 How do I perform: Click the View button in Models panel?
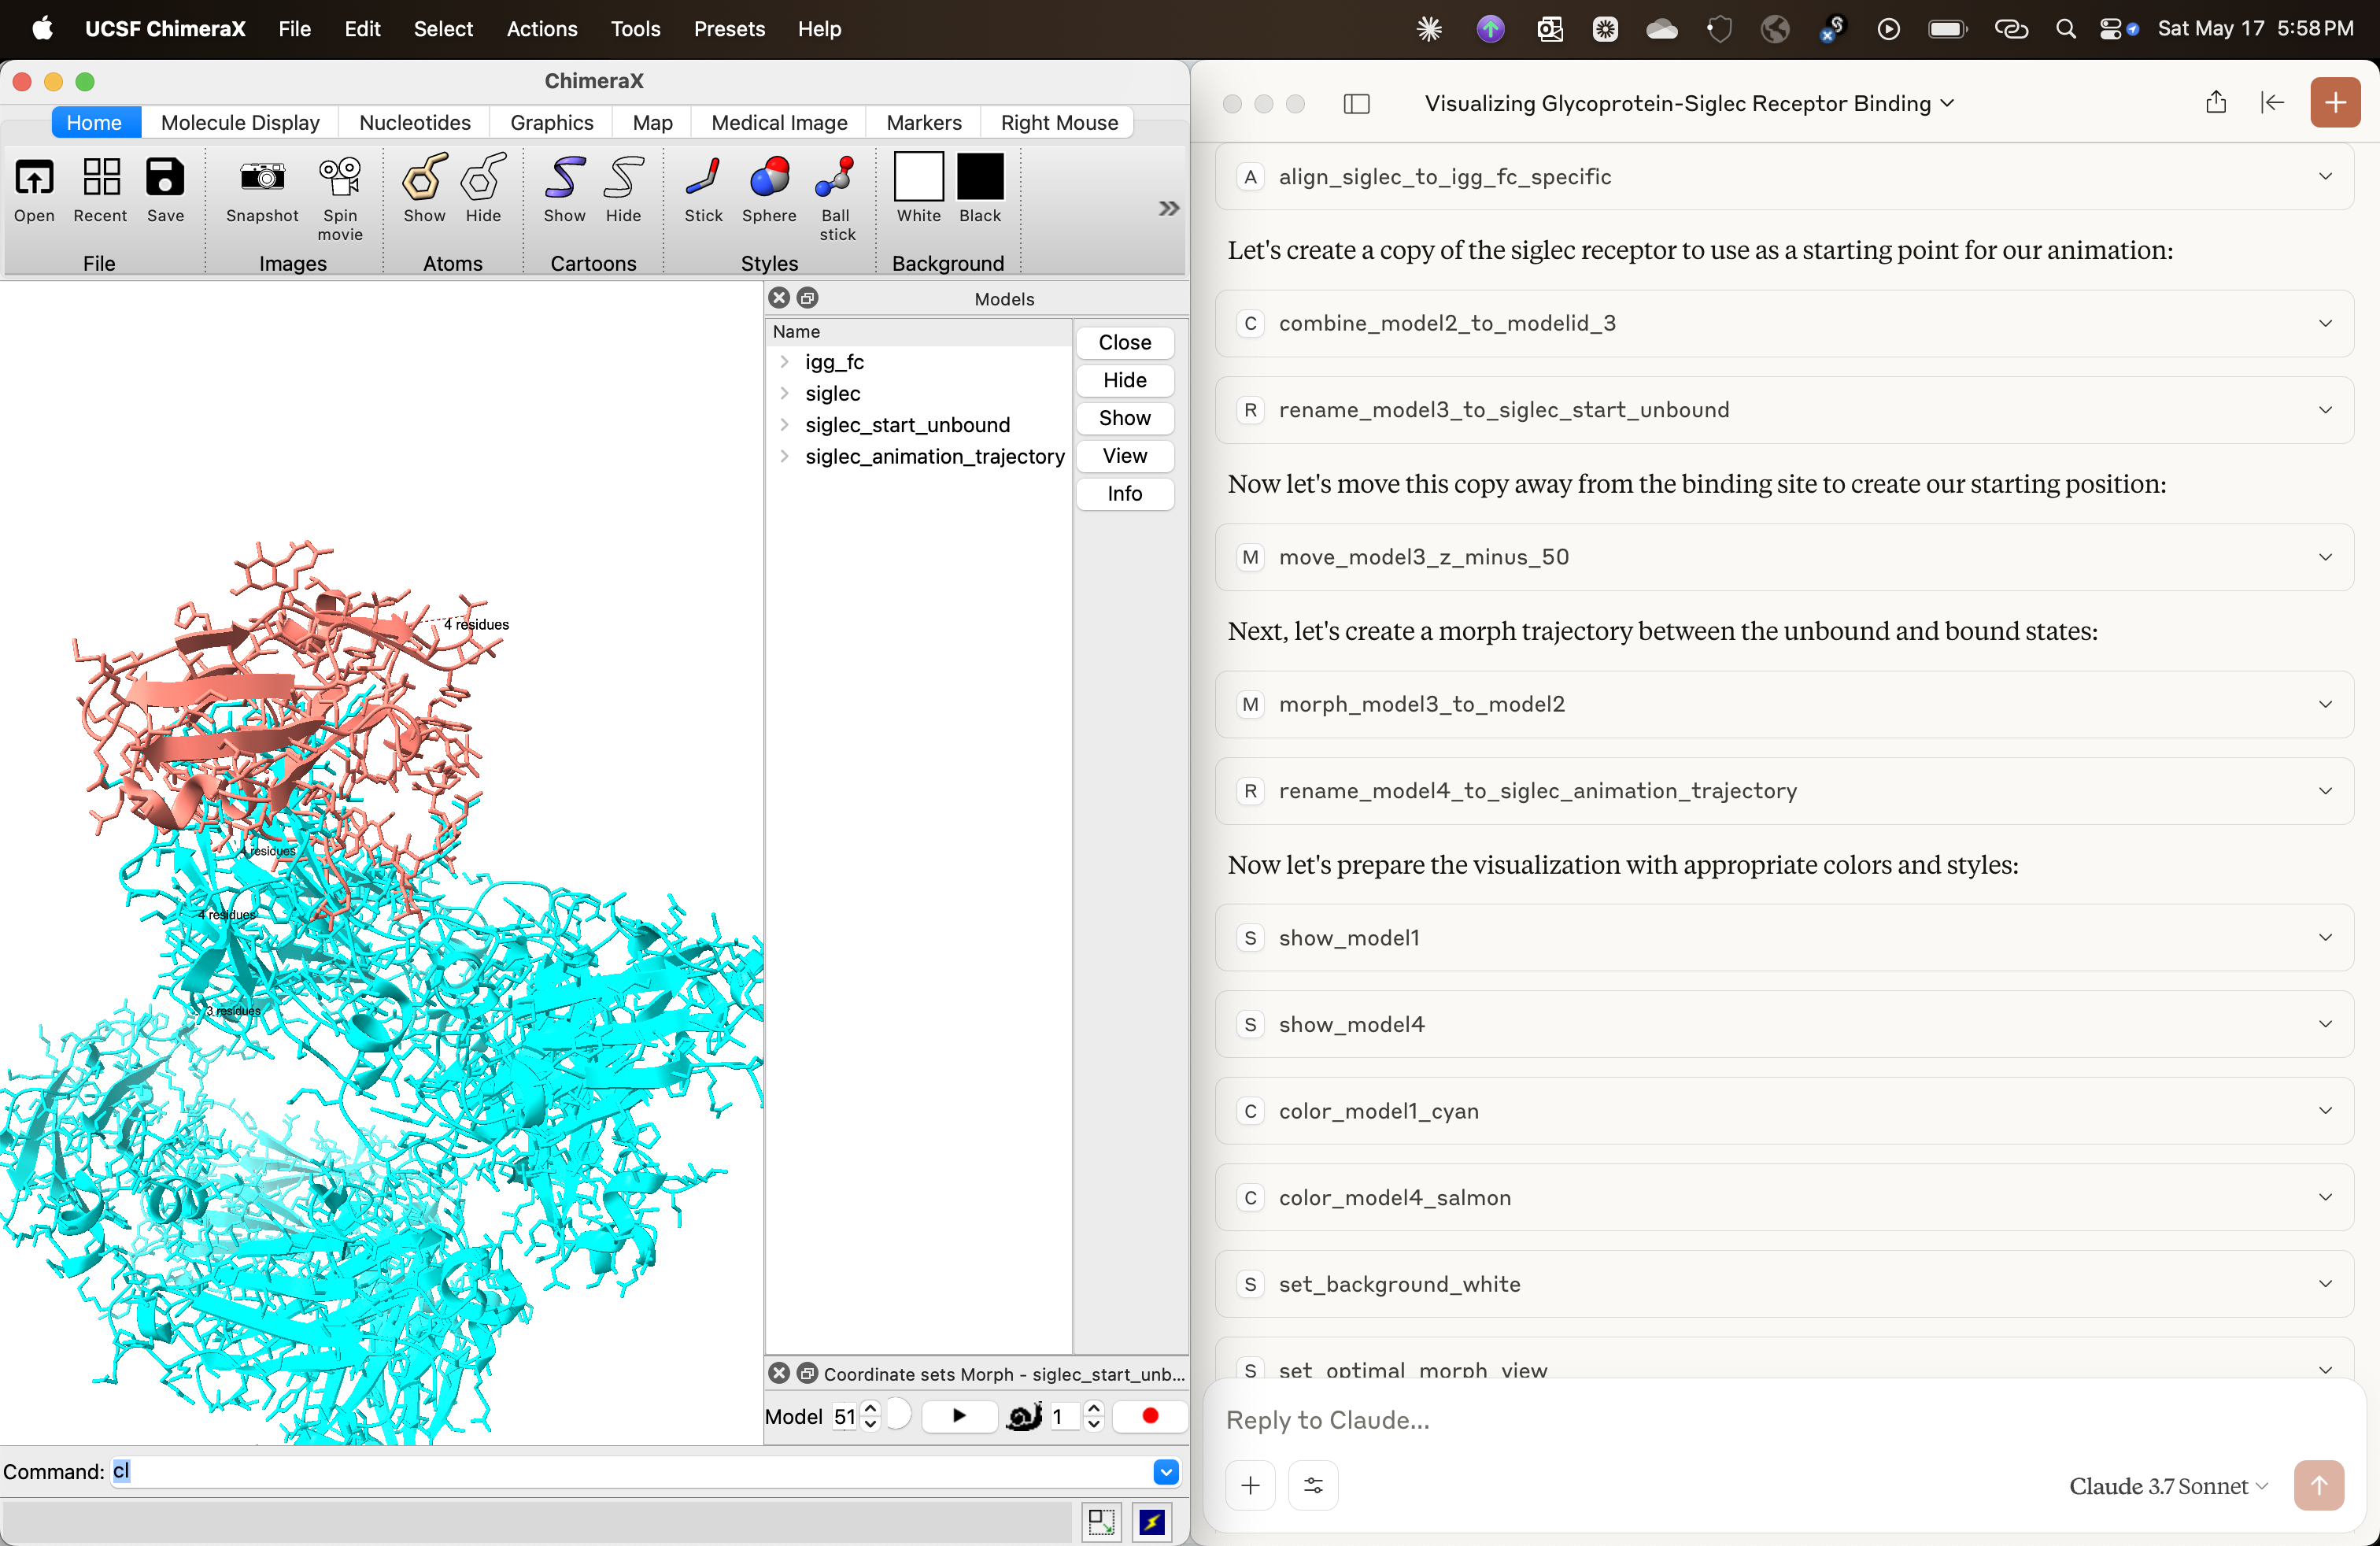1124,456
